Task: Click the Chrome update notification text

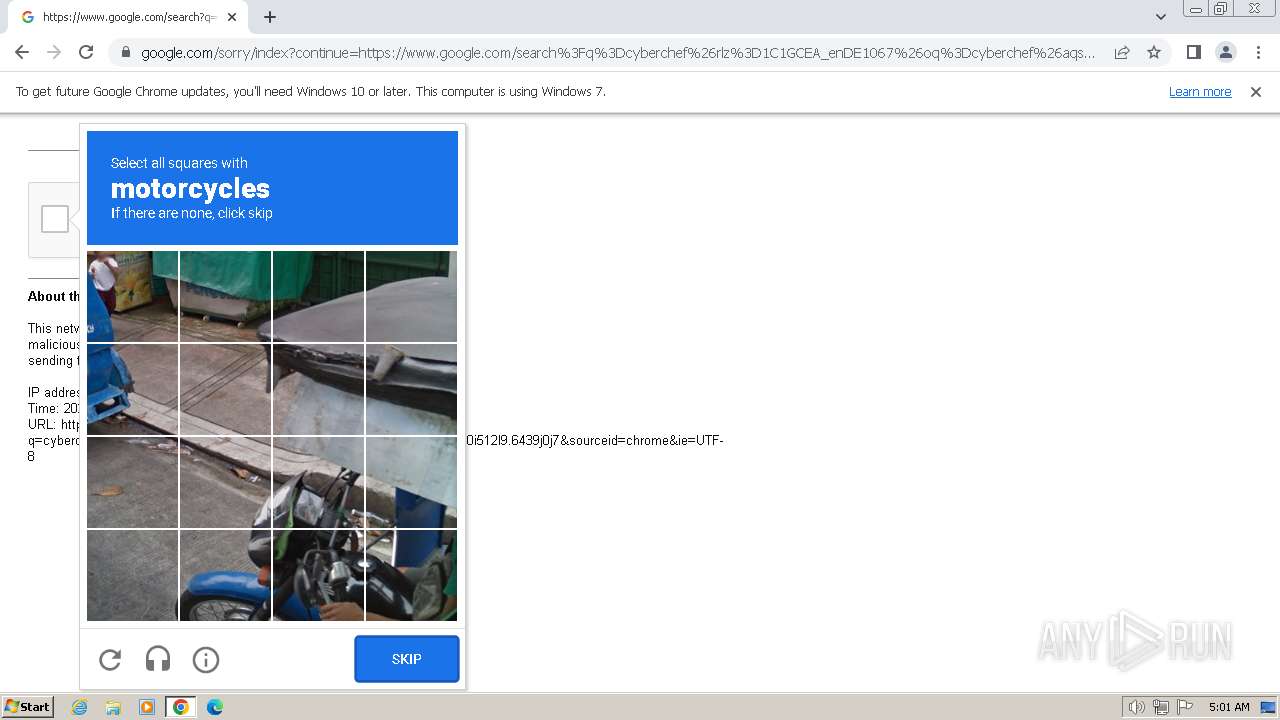Action: (311, 92)
